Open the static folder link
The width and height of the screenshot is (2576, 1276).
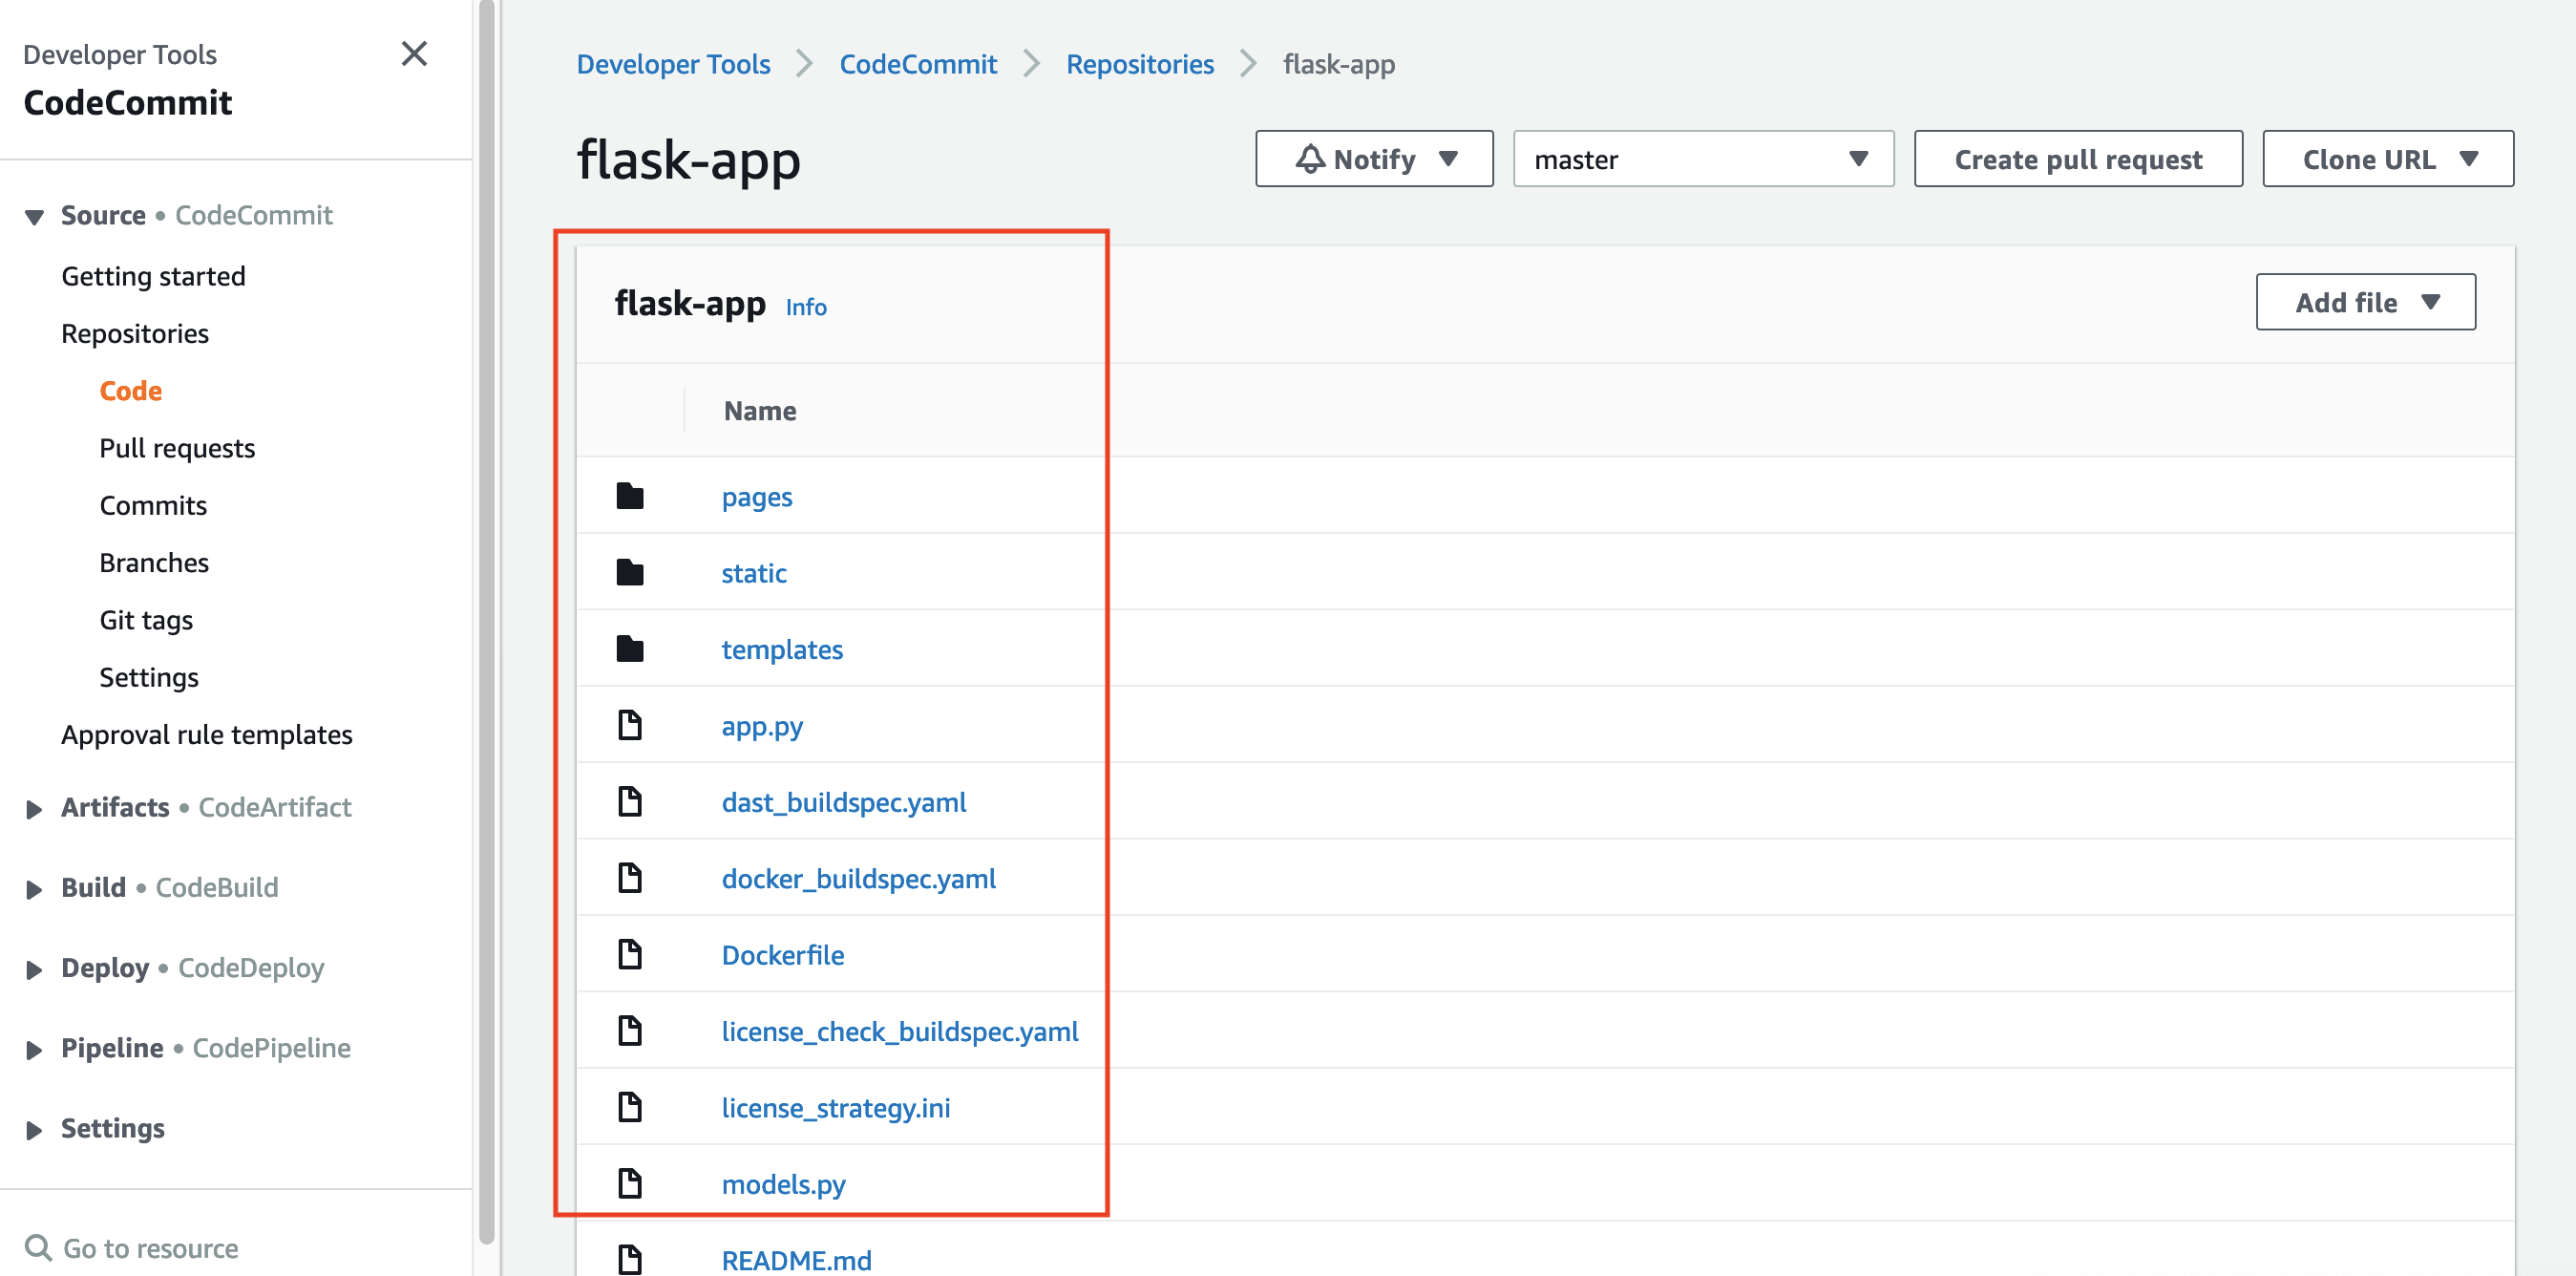(754, 573)
